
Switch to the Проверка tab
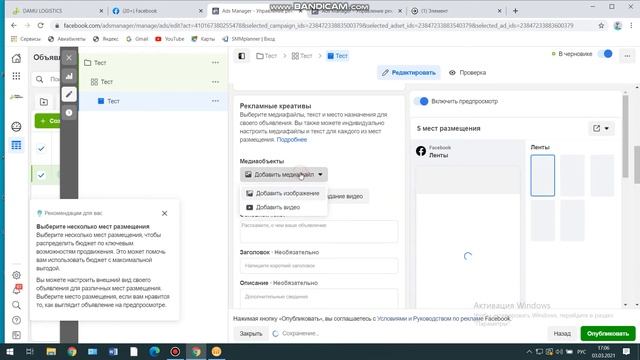click(467, 72)
